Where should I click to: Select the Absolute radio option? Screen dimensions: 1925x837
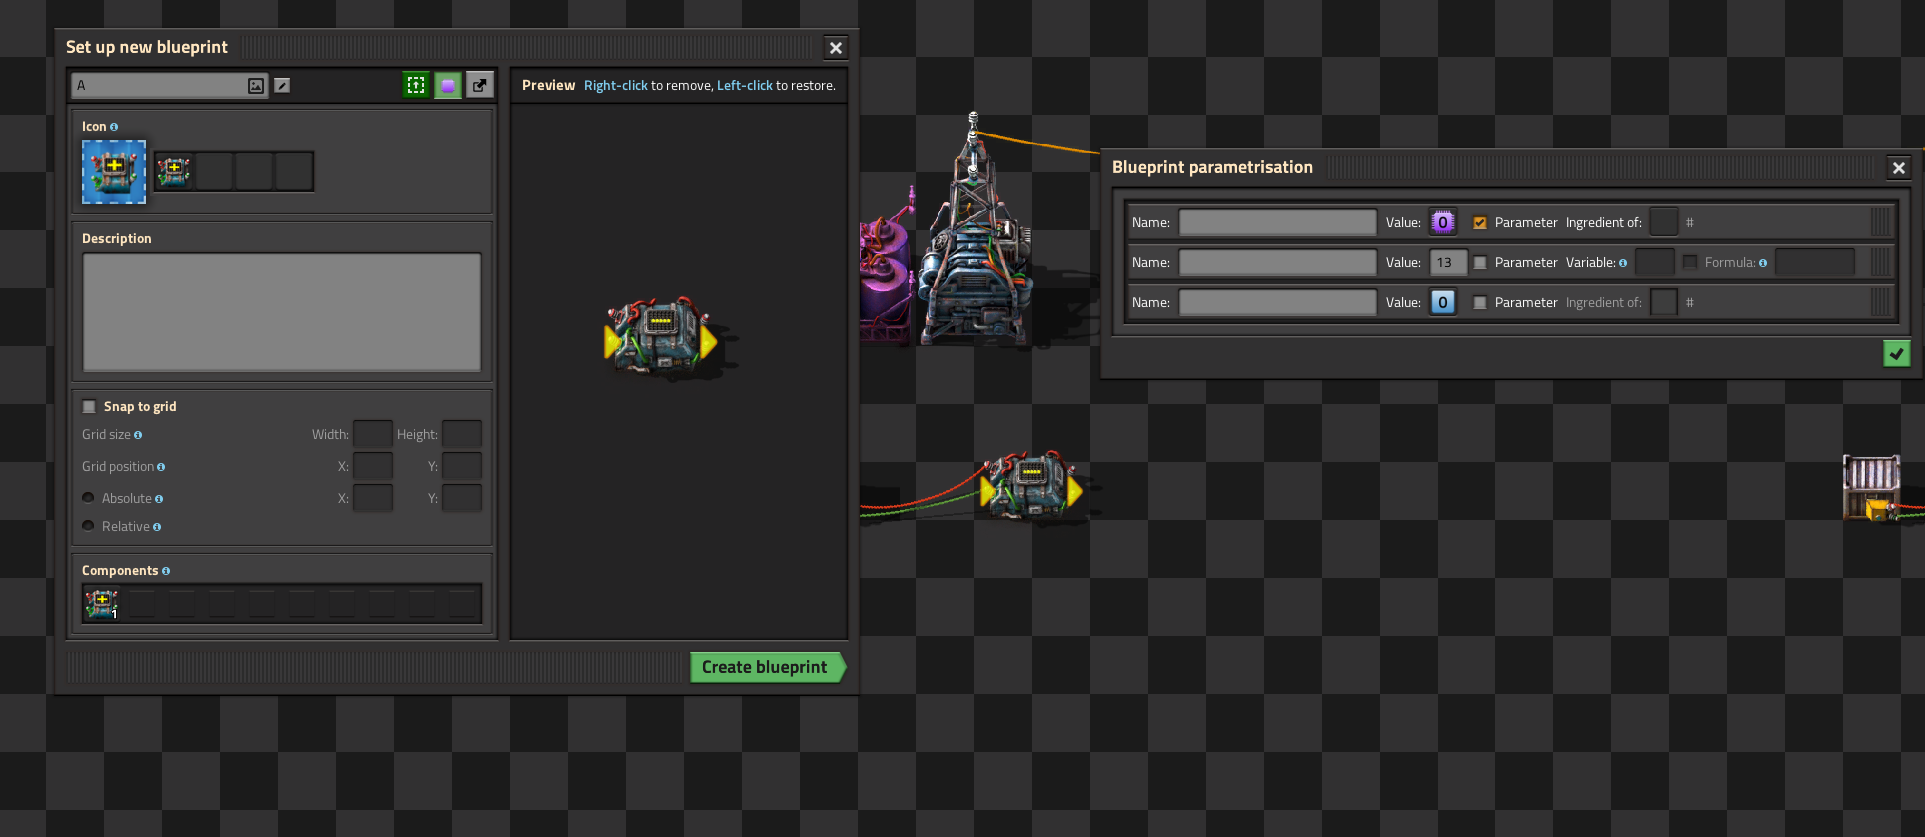(88, 498)
